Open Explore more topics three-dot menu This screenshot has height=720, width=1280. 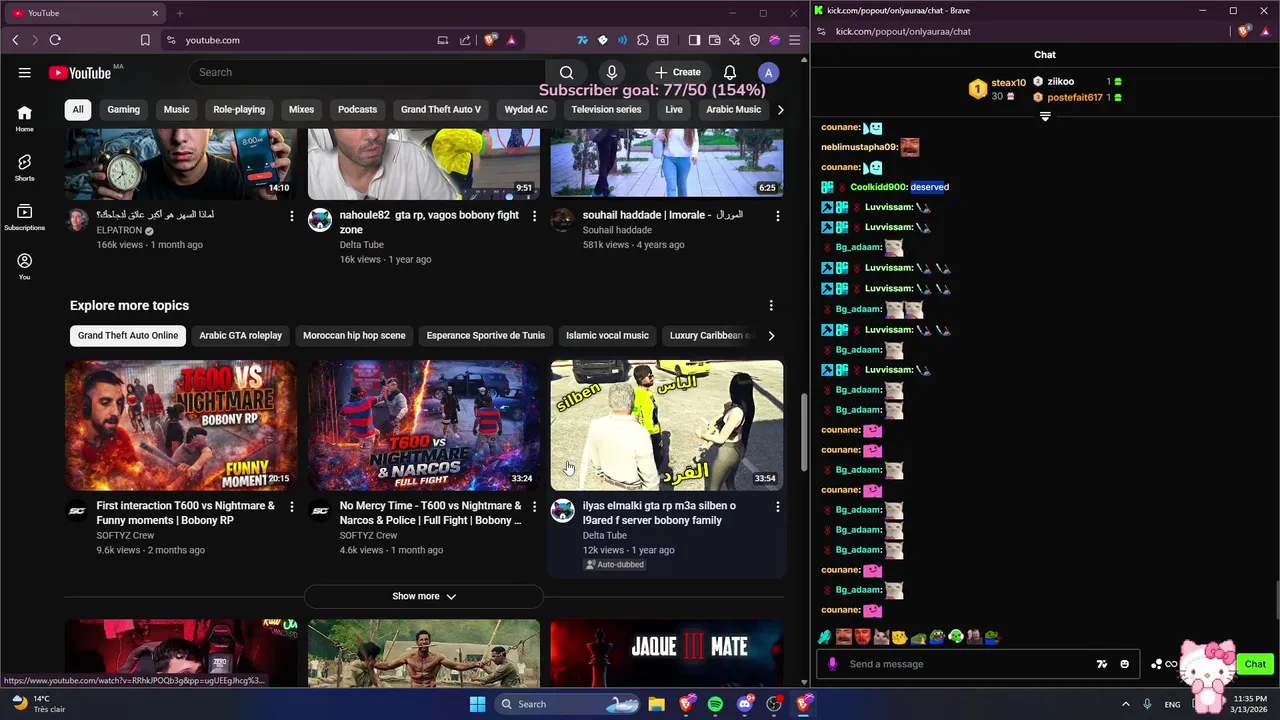pyautogui.click(x=770, y=306)
